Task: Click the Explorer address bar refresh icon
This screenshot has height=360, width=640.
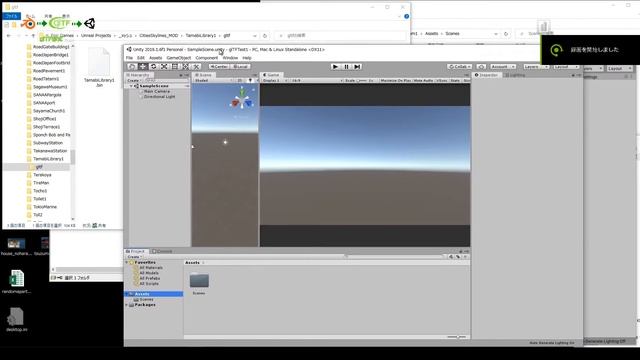Action: click(x=265, y=36)
